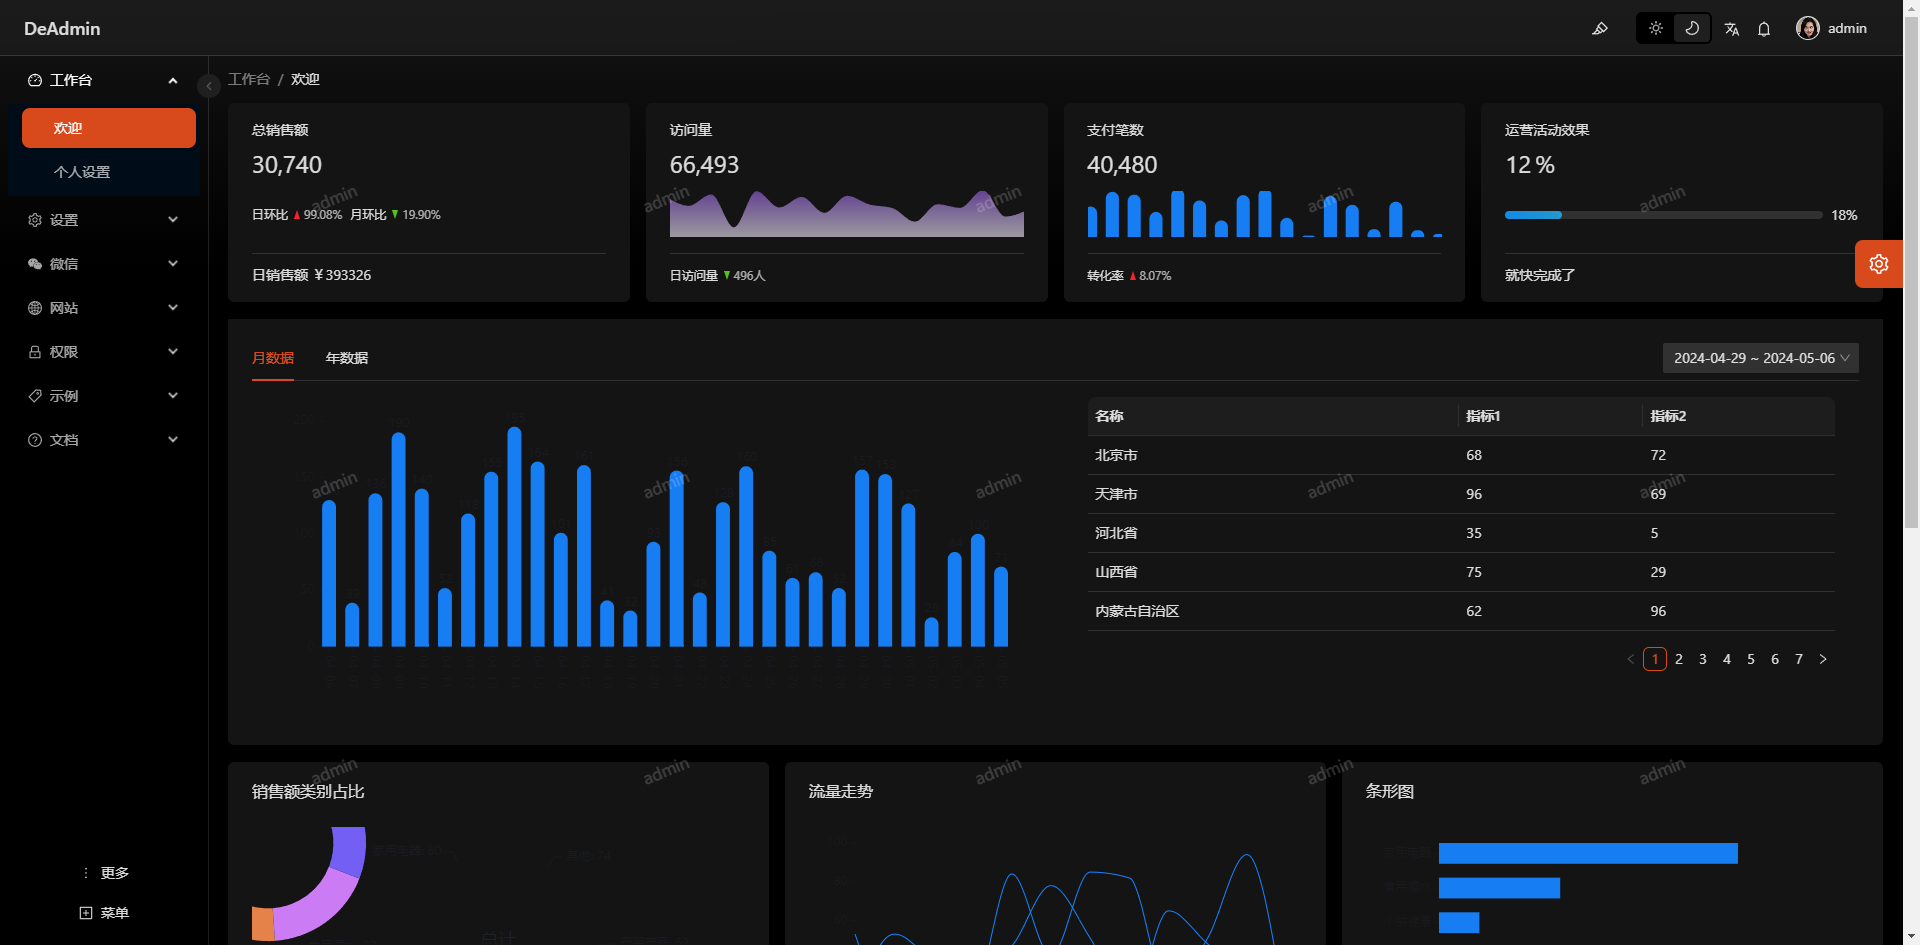Go to 工作台 breadcrumb link
The height and width of the screenshot is (945, 1920).
[249, 79]
